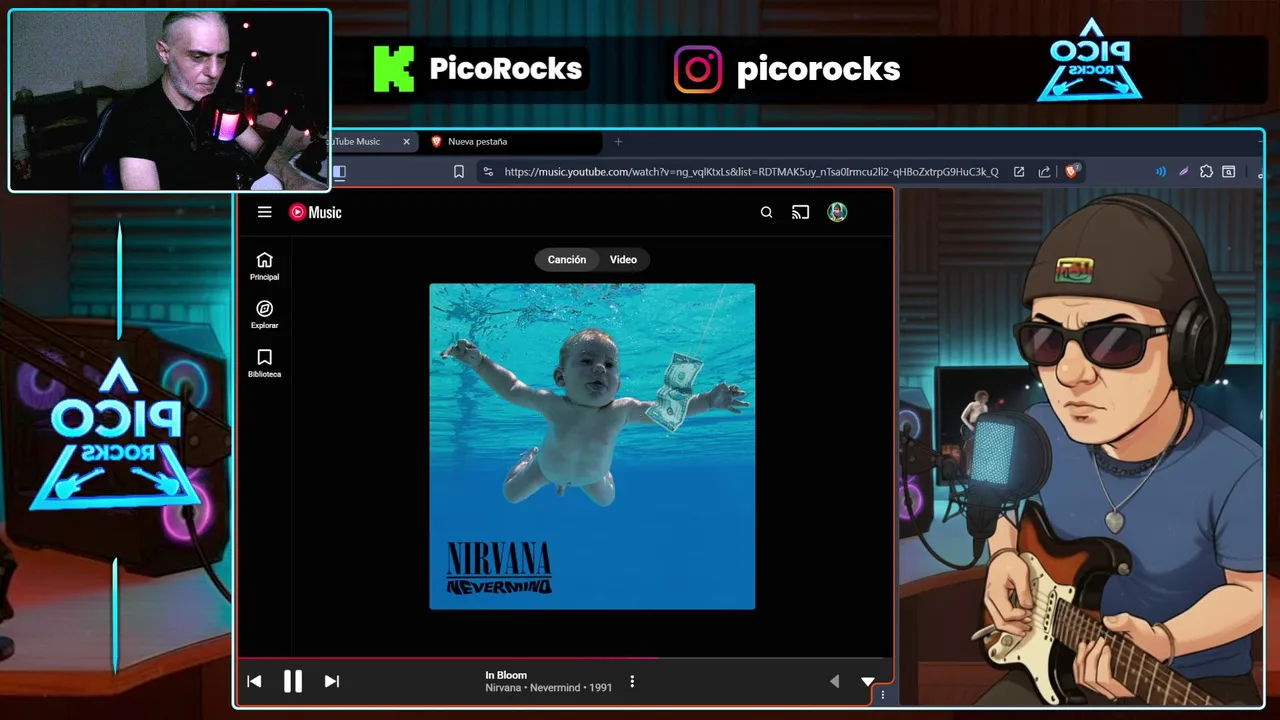Screen dimensions: 1280x720
Task: Click the purple feather extension icon
Action: pyautogui.click(x=1183, y=172)
